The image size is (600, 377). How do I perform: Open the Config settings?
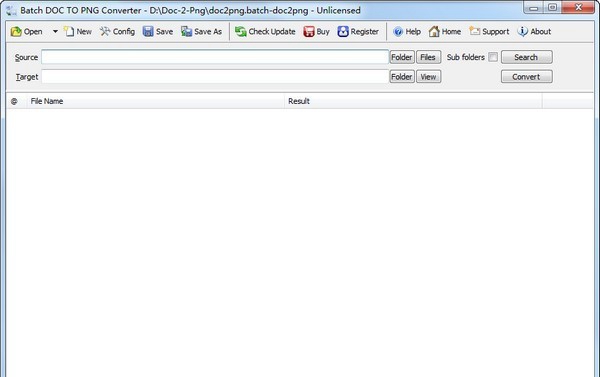pos(117,32)
